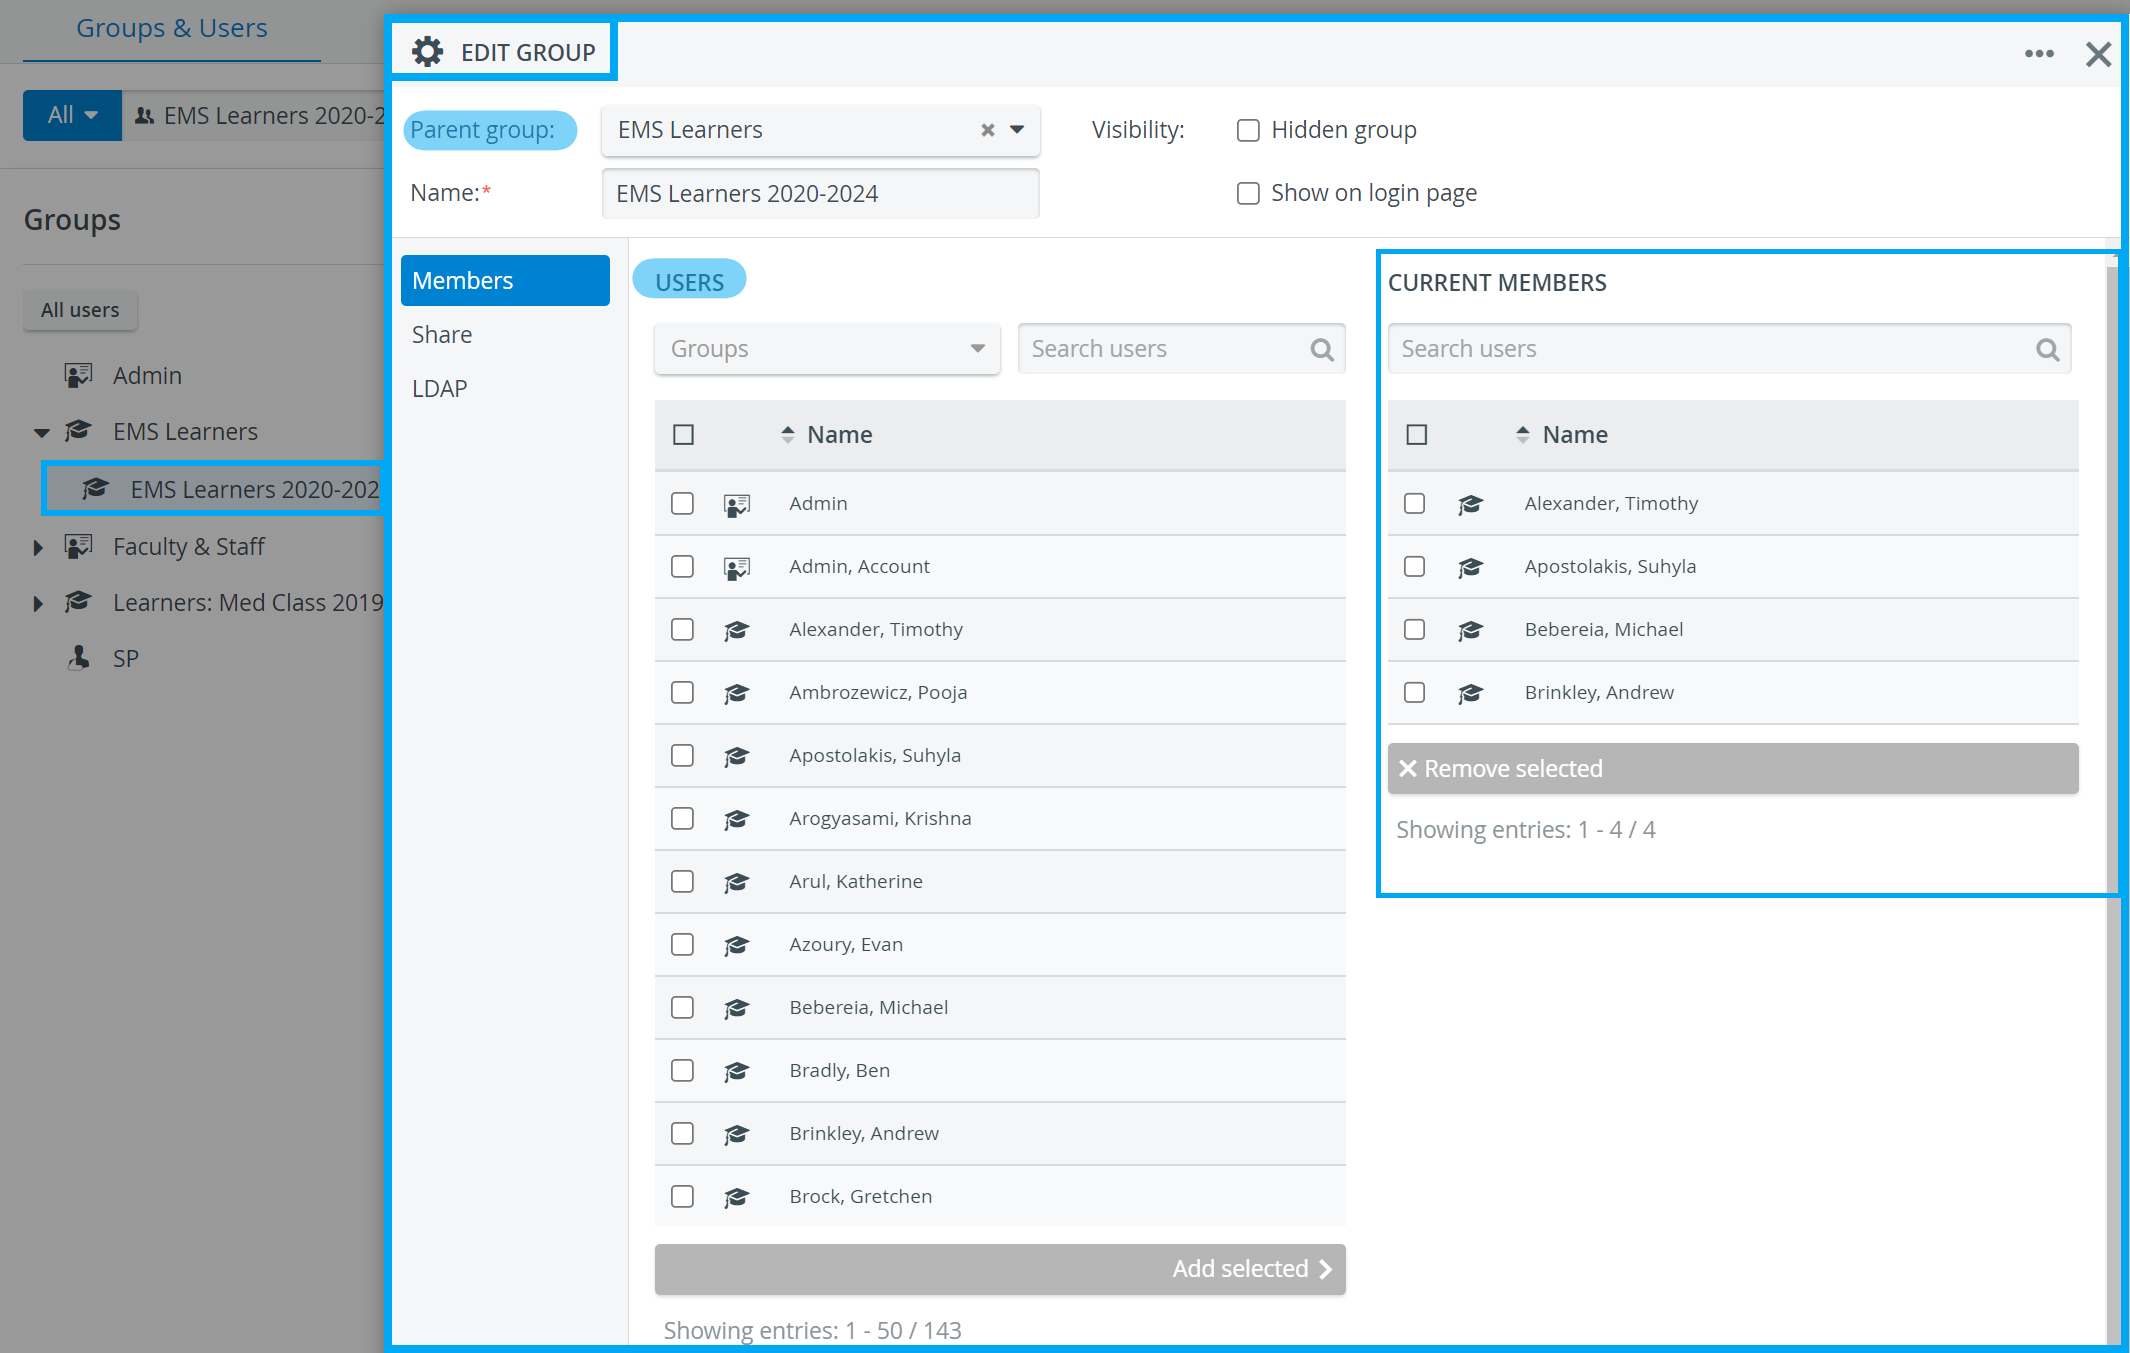This screenshot has height=1353, width=2130.
Task: Select Brinkley, Andrew in Current Members
Action: (1414, 692)
